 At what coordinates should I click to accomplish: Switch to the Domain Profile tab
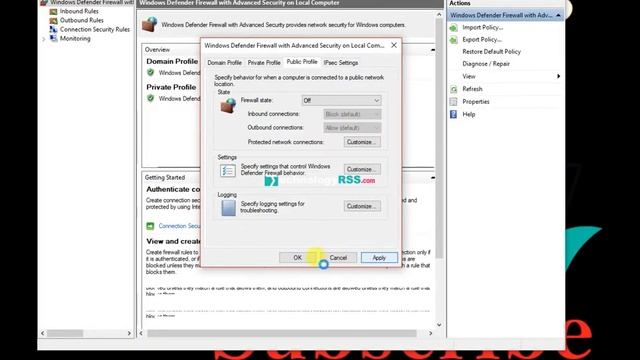coord(224,62)
